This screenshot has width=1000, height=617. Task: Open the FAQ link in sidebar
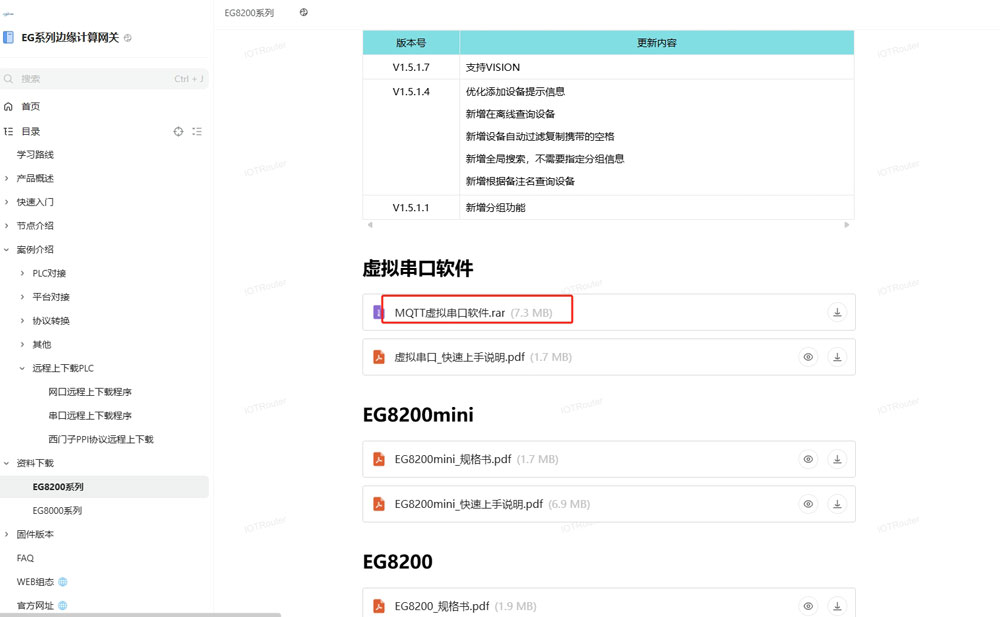tap(25, 558)
